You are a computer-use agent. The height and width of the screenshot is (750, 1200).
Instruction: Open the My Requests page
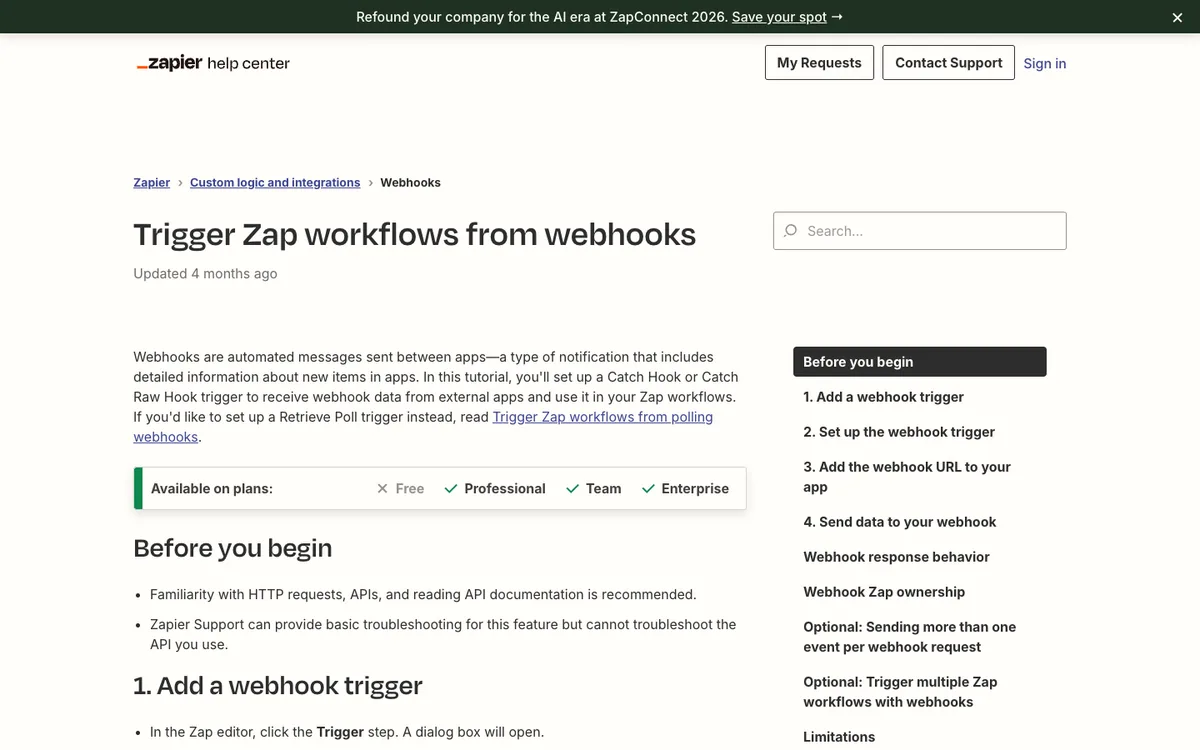tap(819, 62)
